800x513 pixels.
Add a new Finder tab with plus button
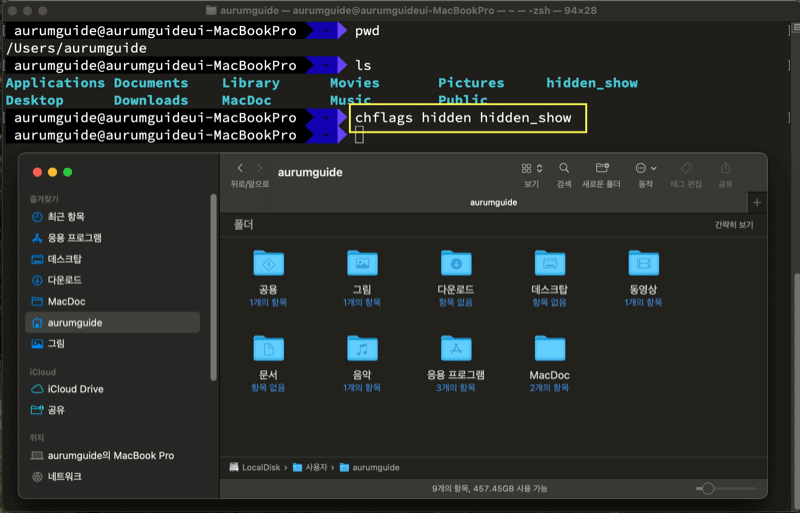(x=757, y=203)
